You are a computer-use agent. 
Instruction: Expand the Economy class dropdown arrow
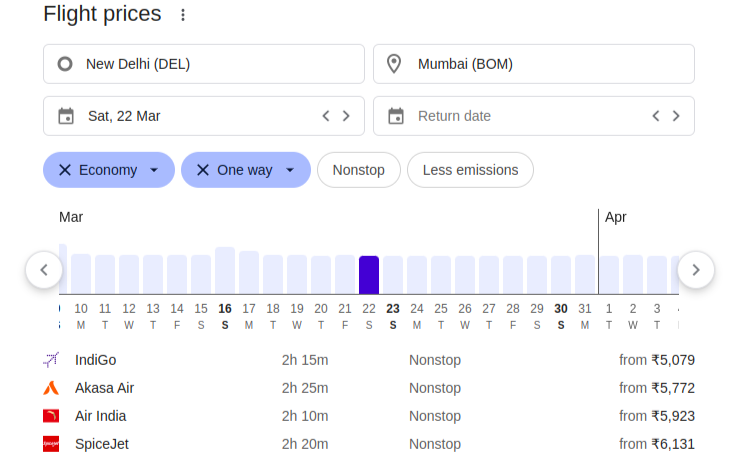pos(154,170)
